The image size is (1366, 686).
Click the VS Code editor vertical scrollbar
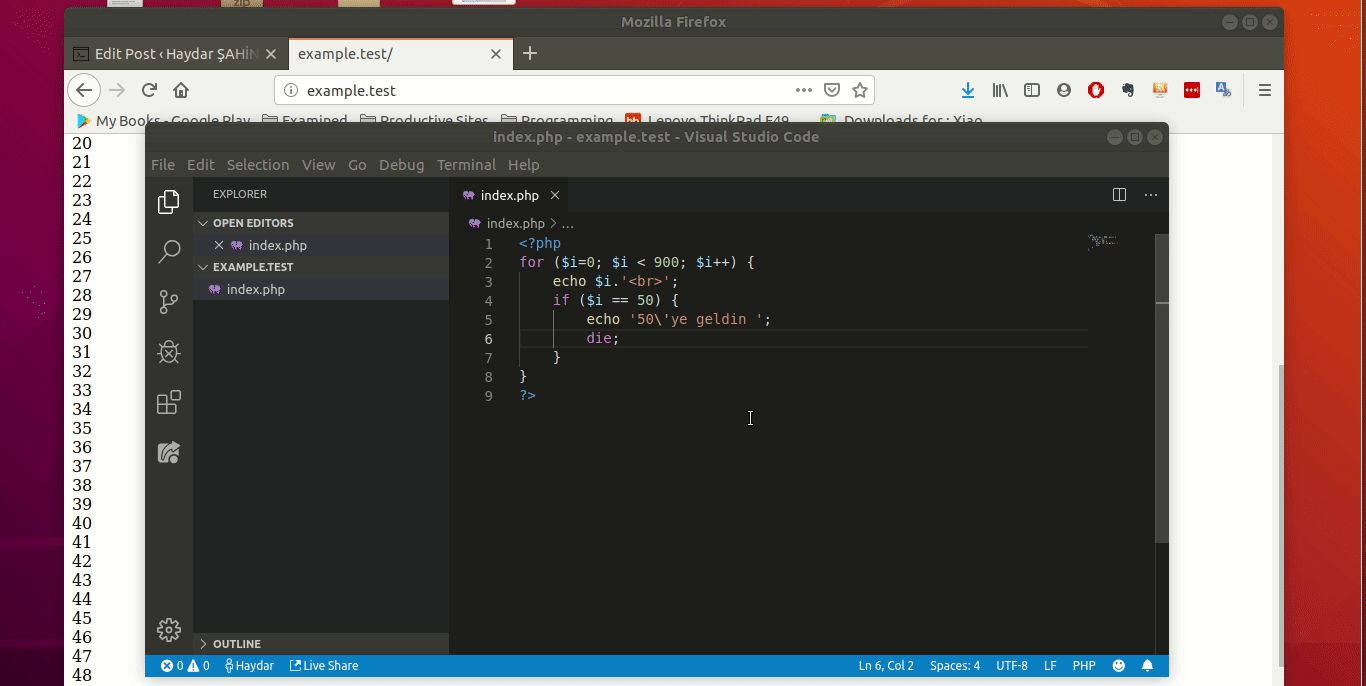pyautogui.click(x=1161, y=388)
